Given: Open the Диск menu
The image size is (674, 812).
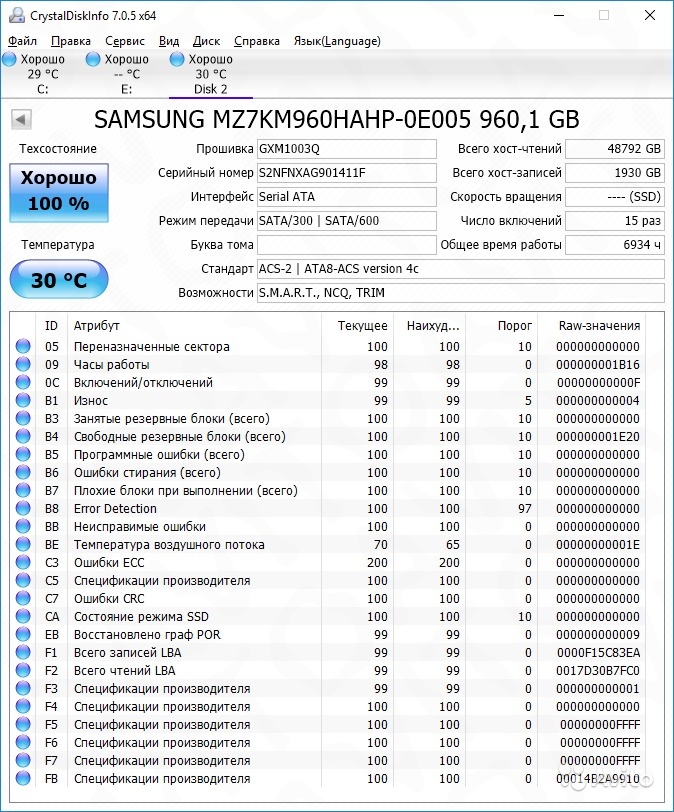Looking at the screenshot, I should point(206,41).
